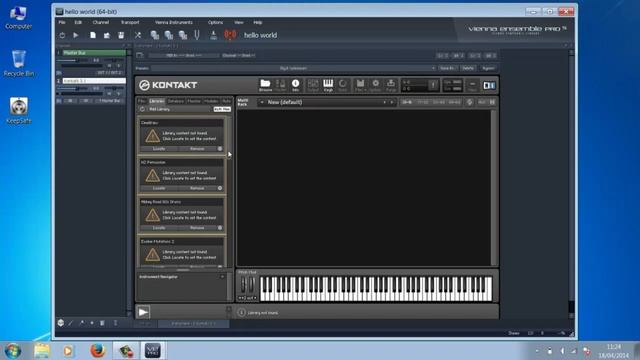Open the Kontakt Files disk menu icon
640x360 pixels.
click(x=360, y=85)
